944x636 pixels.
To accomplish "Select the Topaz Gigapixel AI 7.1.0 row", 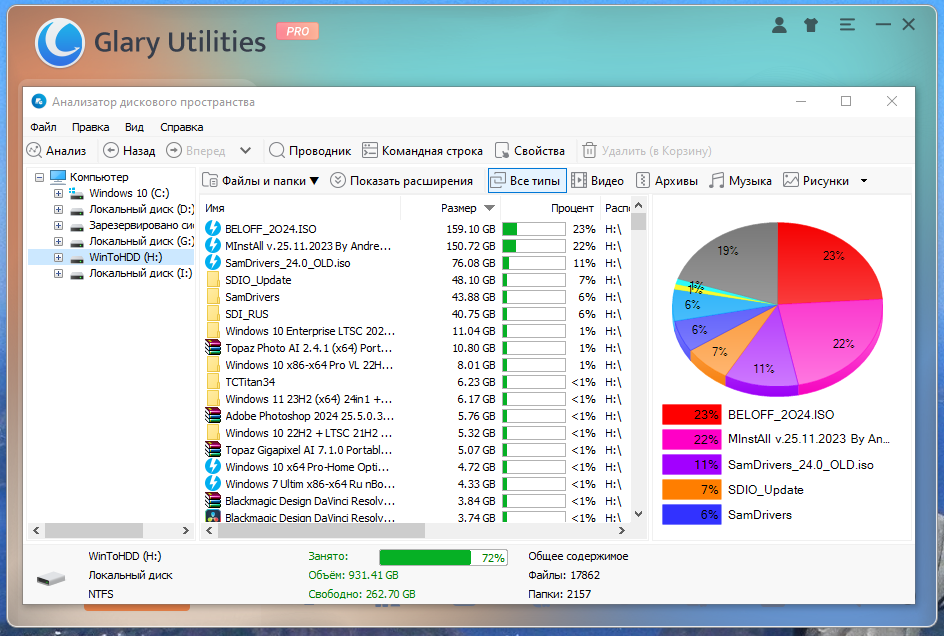I will point(415,450).
